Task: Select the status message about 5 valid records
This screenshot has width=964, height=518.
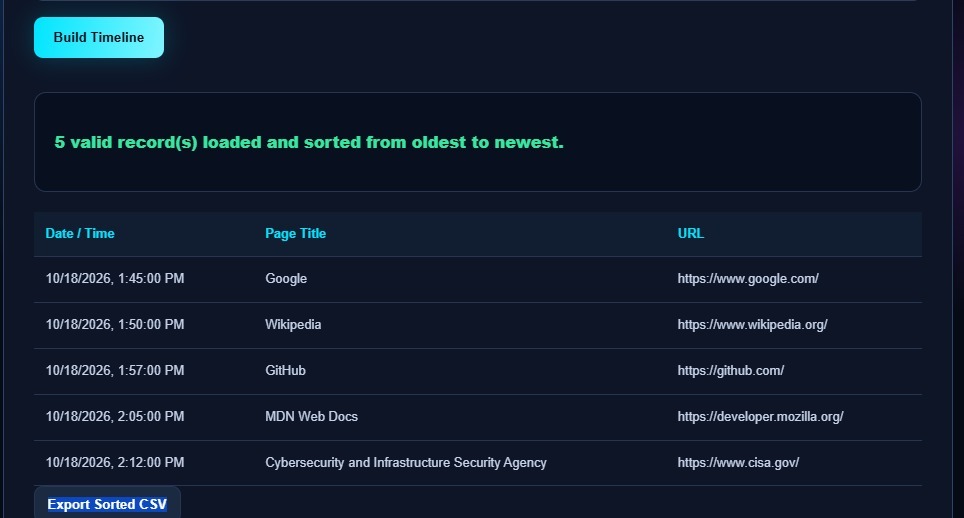Action: (x=309, y=143)
